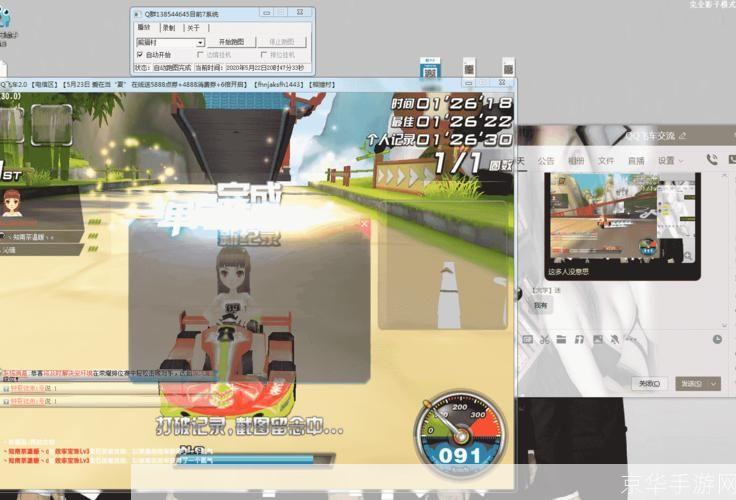The image size is (736, 500).
Task: Click the speedometer gauge showing 091
Action: click(x=460, y=434)
